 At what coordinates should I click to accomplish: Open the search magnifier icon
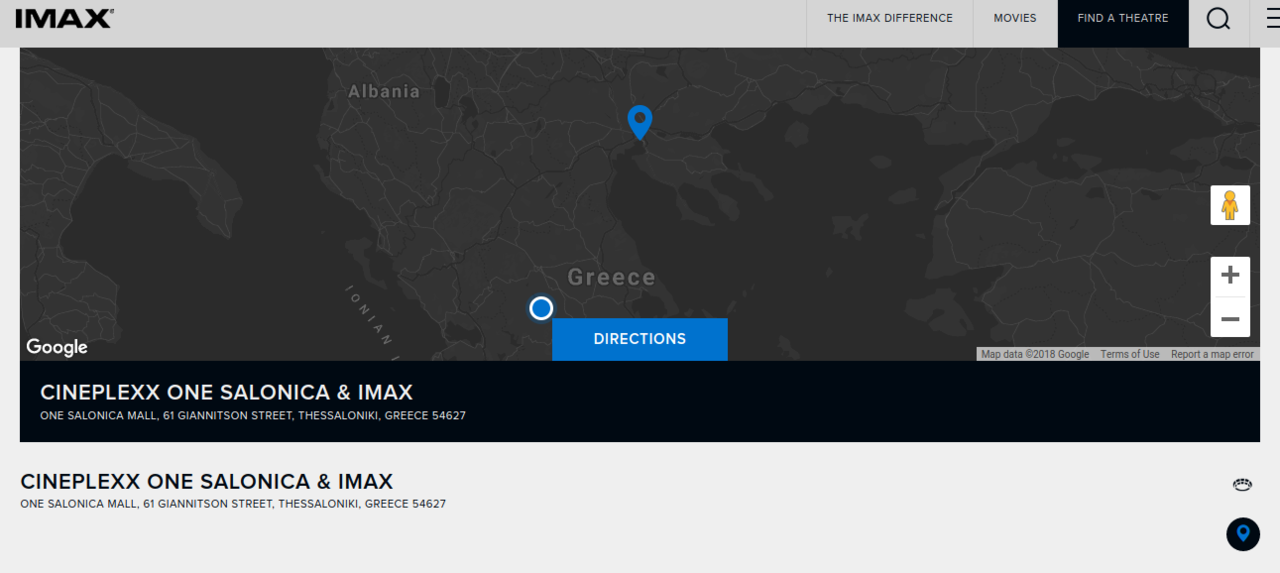pyautogui.click(x=1218, y=19)
